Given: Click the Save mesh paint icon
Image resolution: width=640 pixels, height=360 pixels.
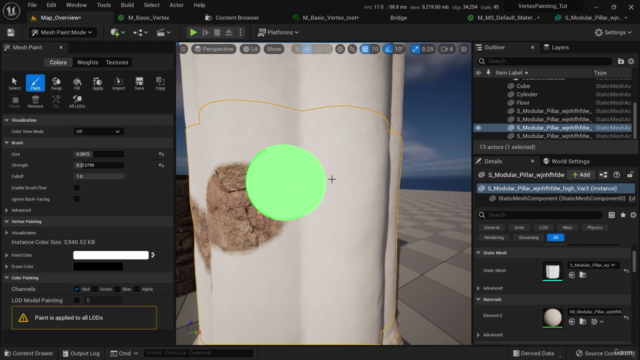Looking at the screenshot, I should [x=139, y=83].
